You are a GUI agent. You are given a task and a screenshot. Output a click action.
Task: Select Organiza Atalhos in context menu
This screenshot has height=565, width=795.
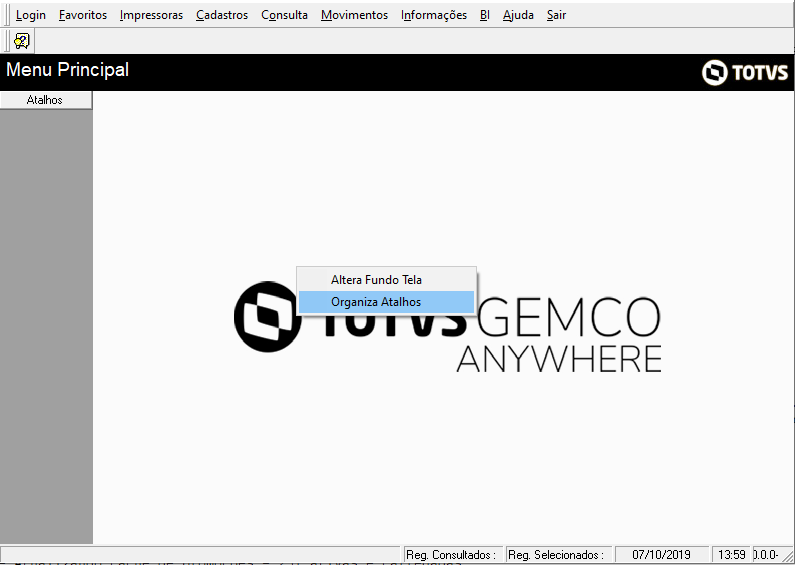point(386,302)
